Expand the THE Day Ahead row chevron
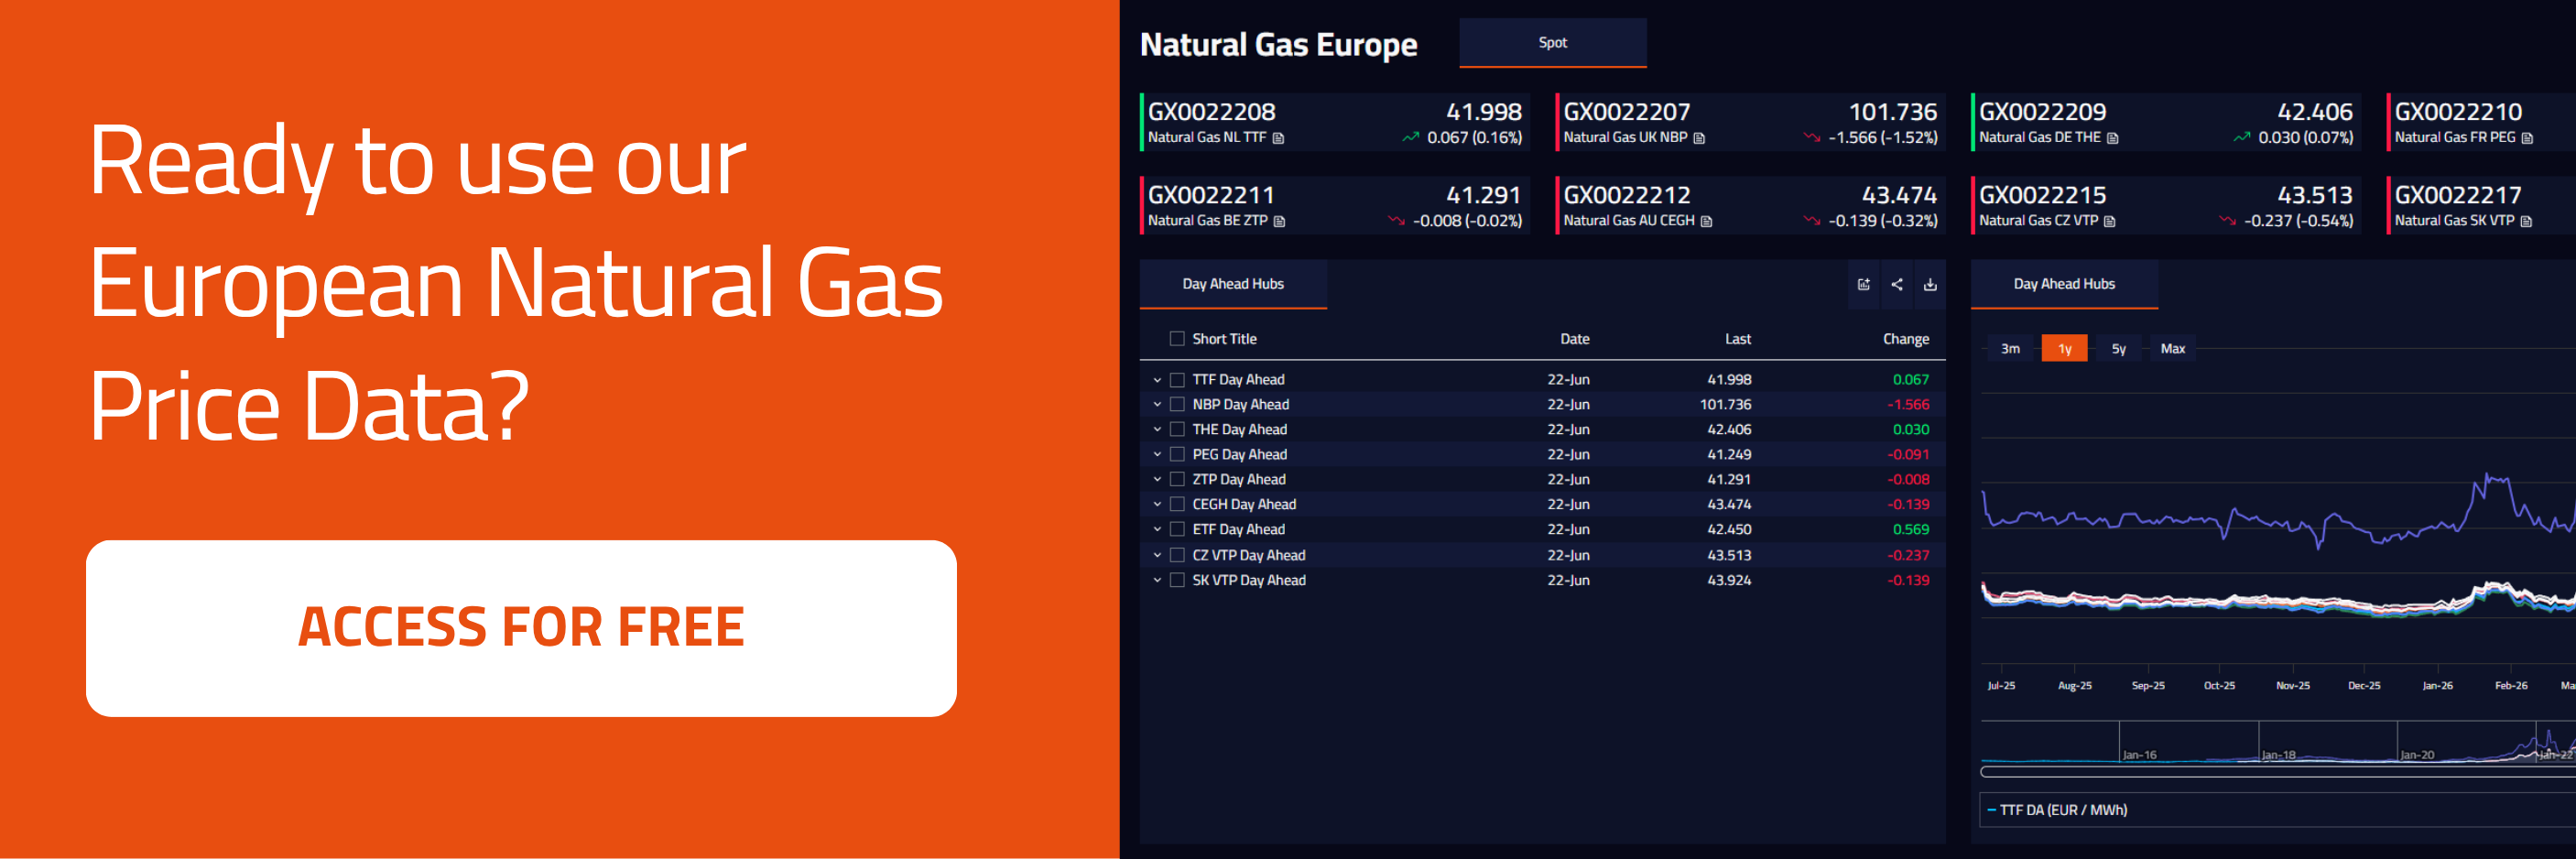Screen dimensions: 2576x859 [1157, 430]
